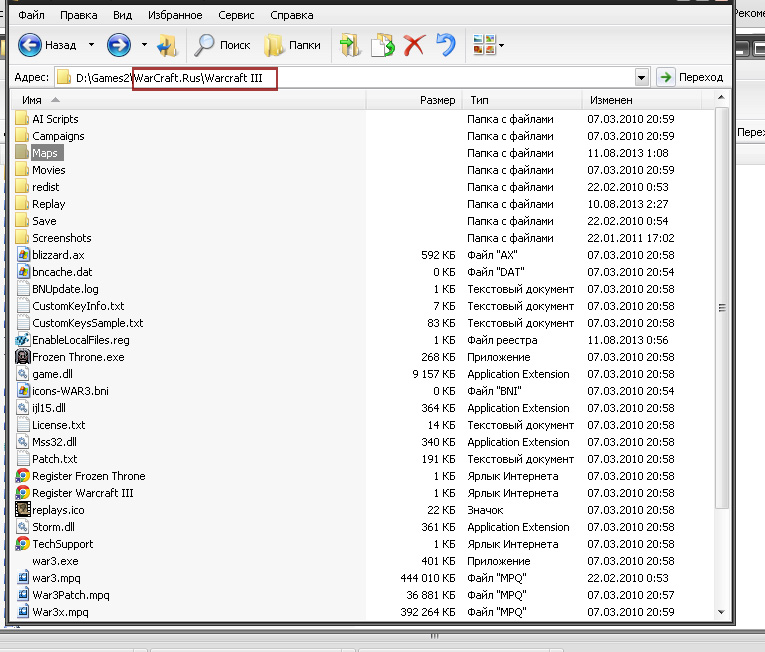Screen dimensions: 765x652
Task: Select the War3Patch.mpq file name
Action: coord(71,595)
